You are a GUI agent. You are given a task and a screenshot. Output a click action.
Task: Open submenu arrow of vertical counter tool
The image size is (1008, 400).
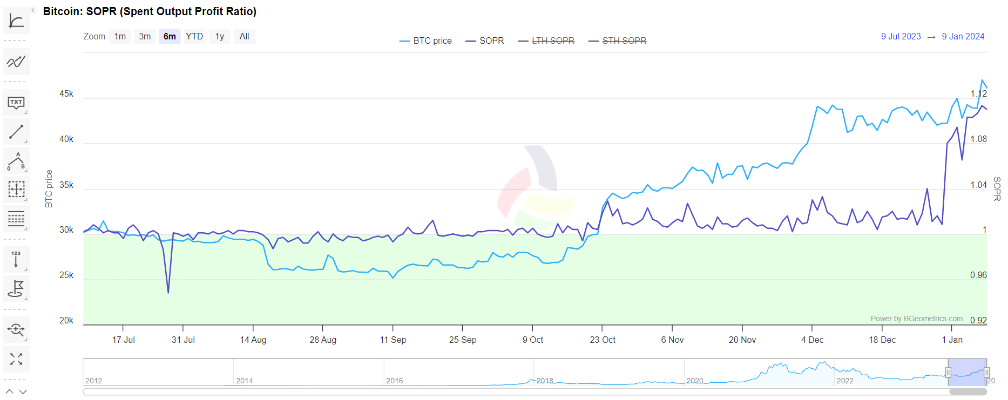[x=26, y=269]
